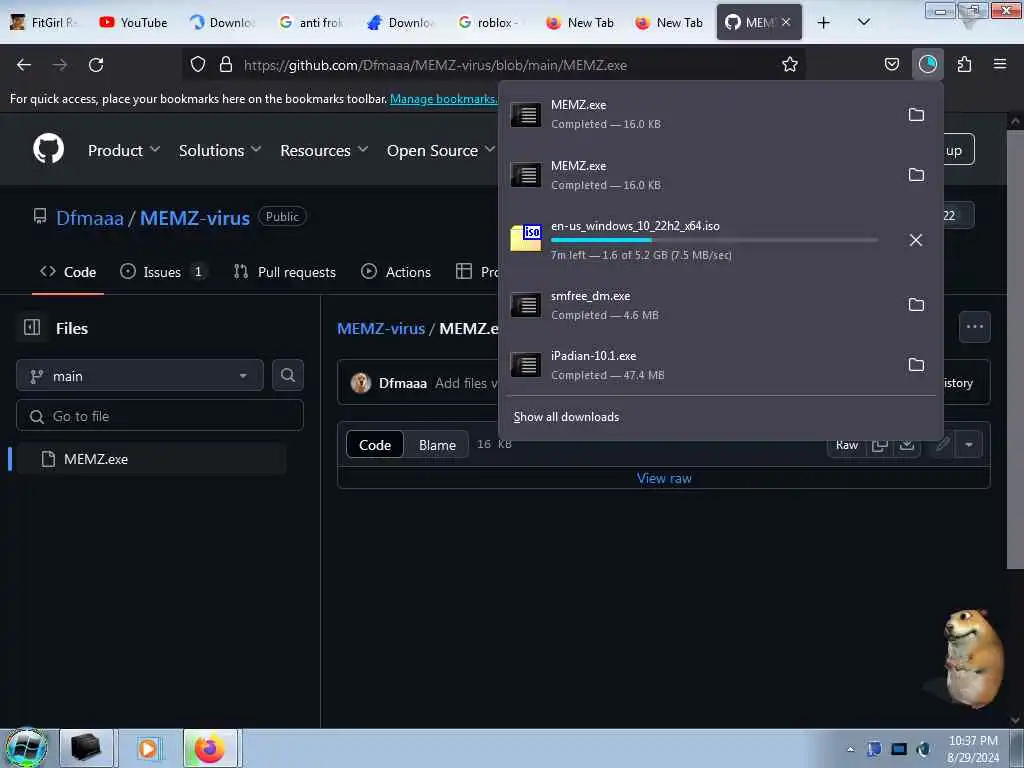Open the GitHub Octocat home logo
The height and width of the screenshot is (768, 1024).
(48, 149)
